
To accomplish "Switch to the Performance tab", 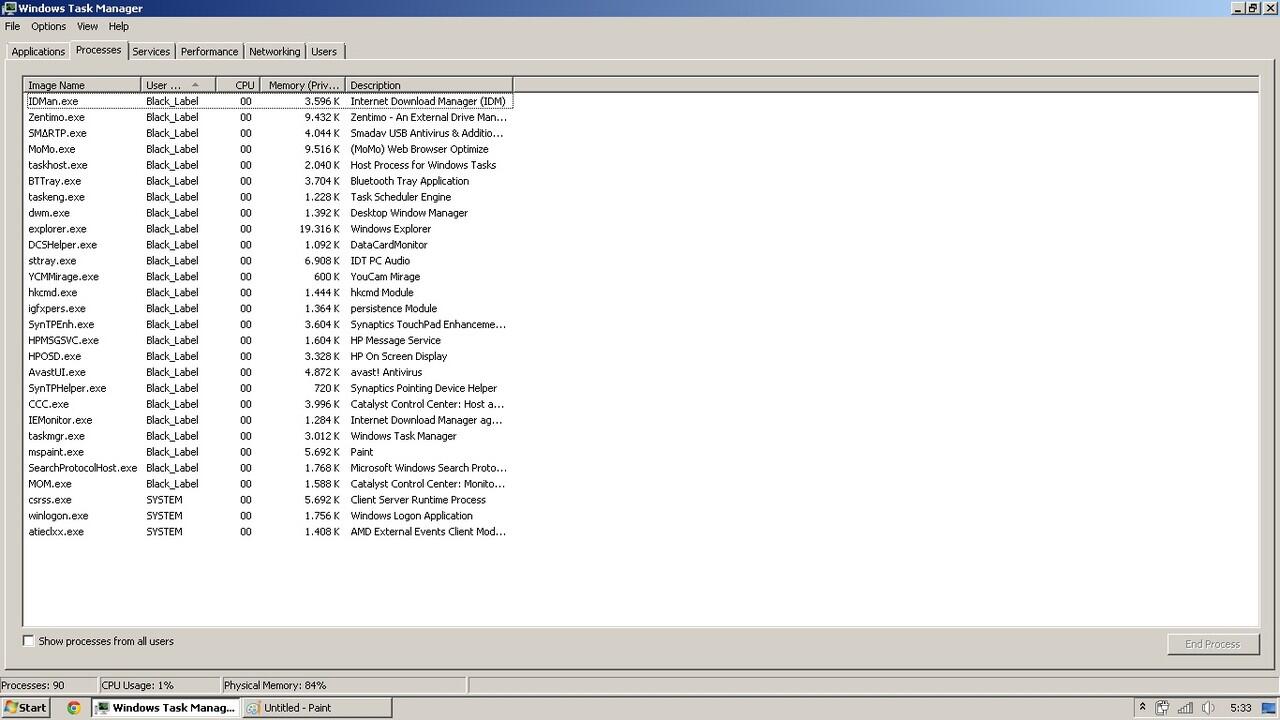I will pos(210,51).
